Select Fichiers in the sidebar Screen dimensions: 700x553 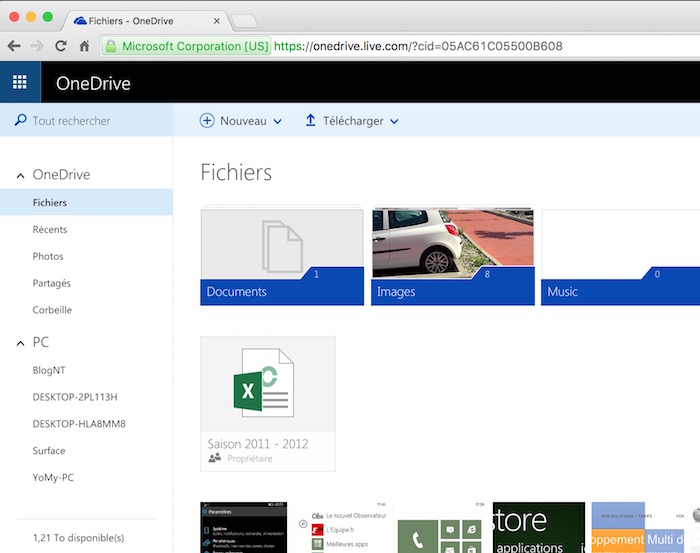click(x=86, y=202)
